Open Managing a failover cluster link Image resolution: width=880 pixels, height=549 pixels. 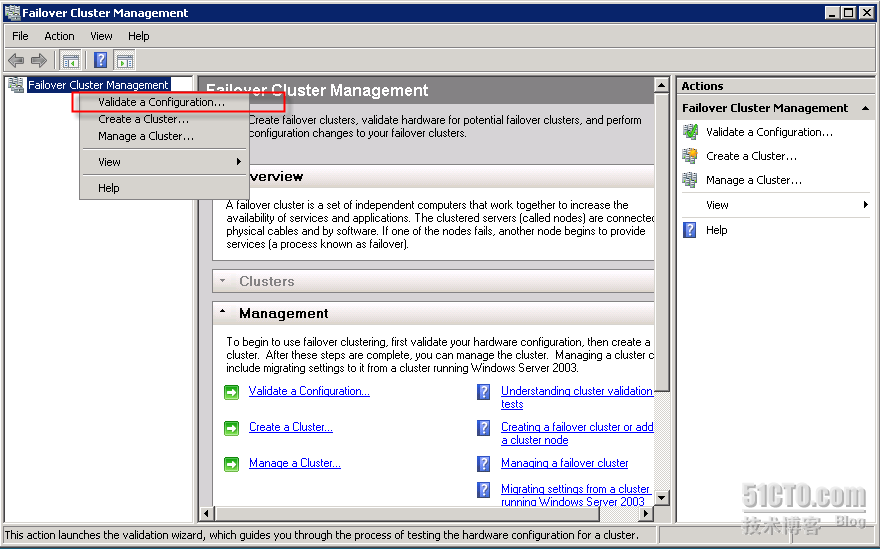[x=565, y=463]
